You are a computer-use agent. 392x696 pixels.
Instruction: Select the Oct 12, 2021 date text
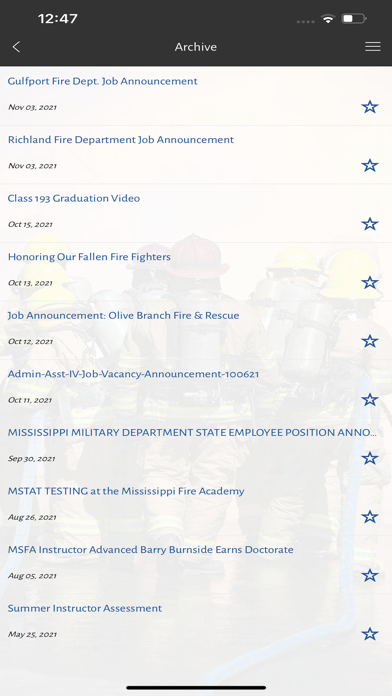[x=30, y=342]
